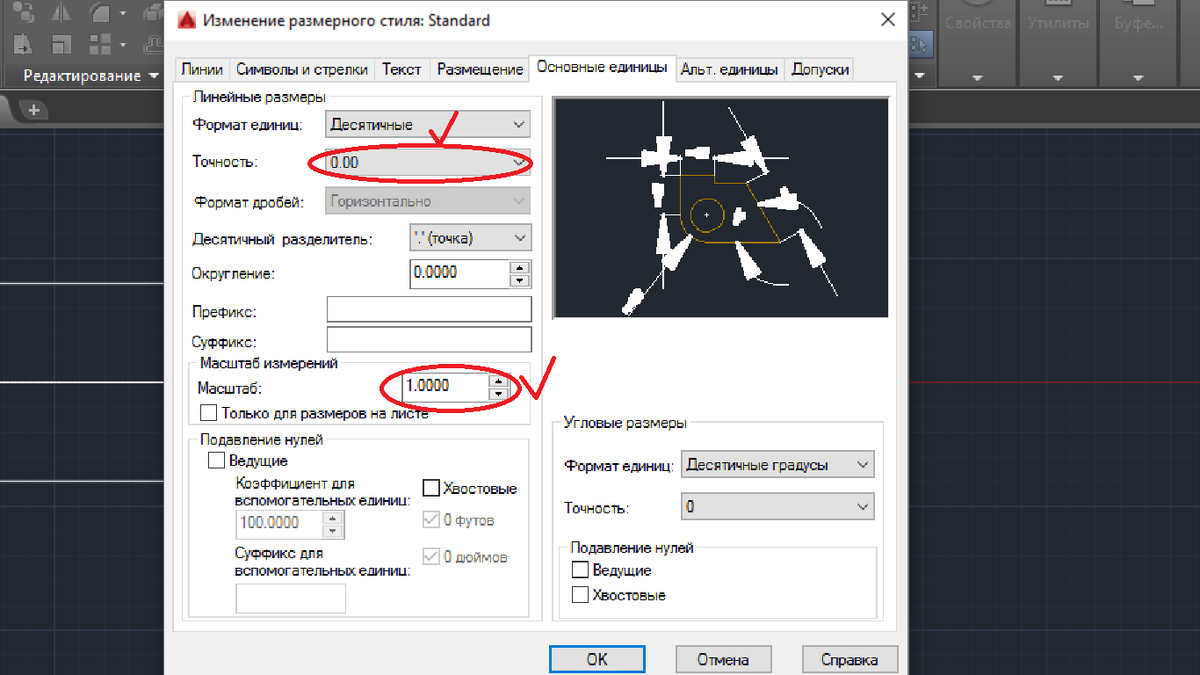The image size is (1200, 675).
Task: Open the Утилиты ribbon panel
Action: 1058,44
